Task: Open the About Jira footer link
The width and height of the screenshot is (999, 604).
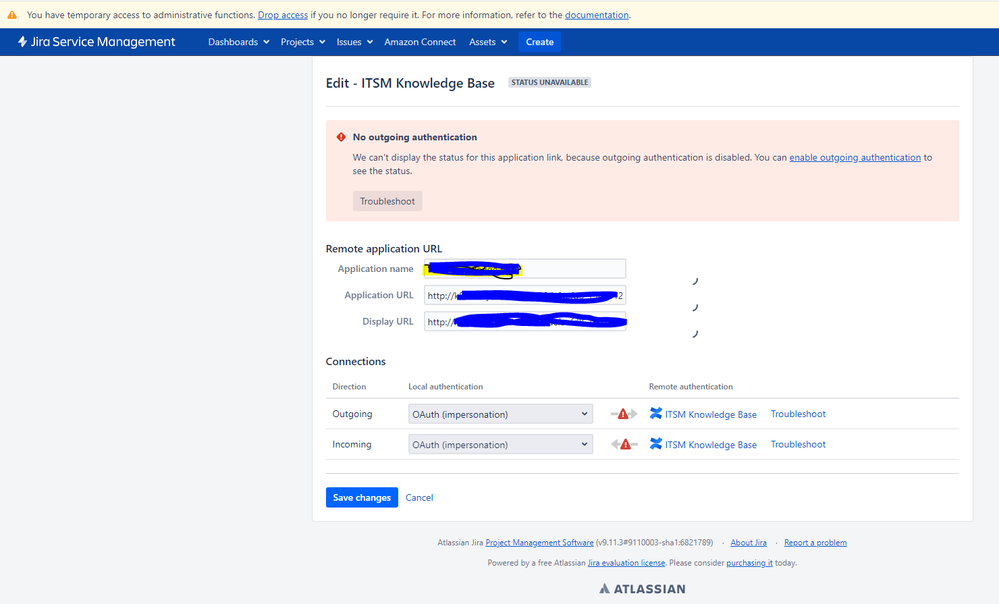Action: (x=749, y=543)
